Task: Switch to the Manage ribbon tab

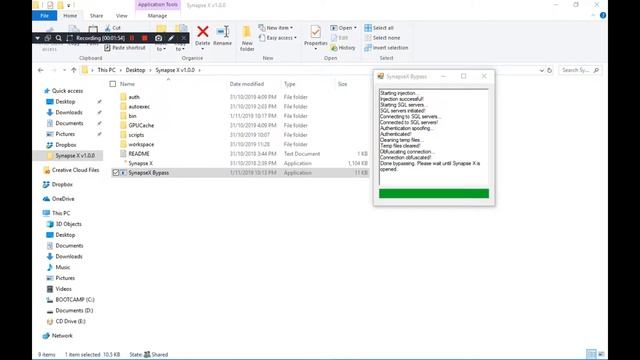Action: point(157,16)
